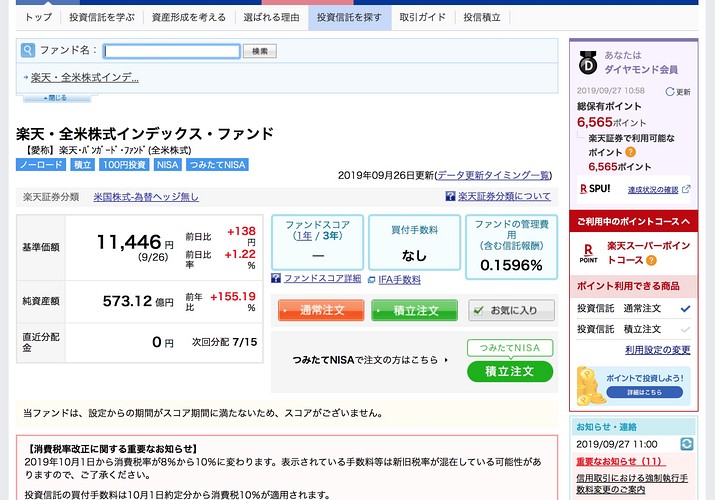Select the 1年 fund score period link
This screenshot has height=500, width=715.
pyautogui.click(x=304, y=236)
